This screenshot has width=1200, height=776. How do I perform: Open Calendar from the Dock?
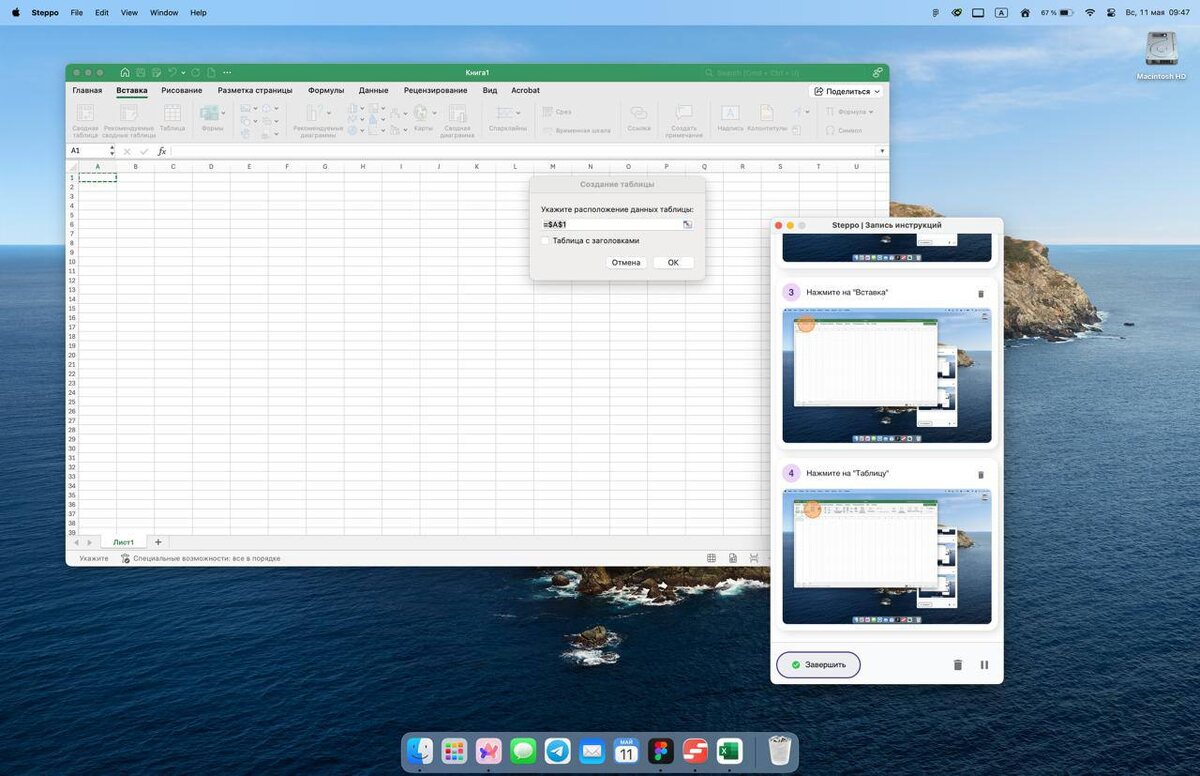tap(626, 751)
